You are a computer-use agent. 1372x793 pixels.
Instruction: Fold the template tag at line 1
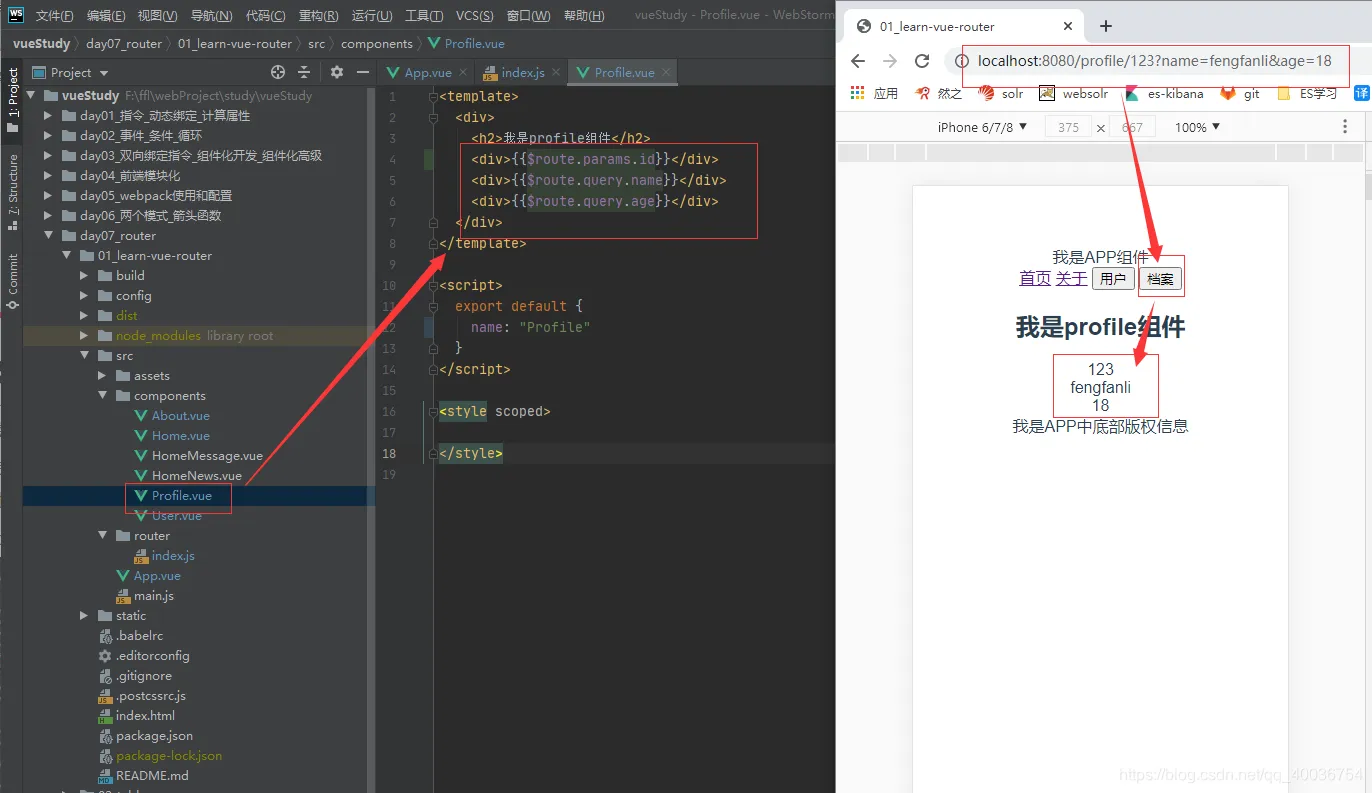pyautogui.click(x=433, y=97)
